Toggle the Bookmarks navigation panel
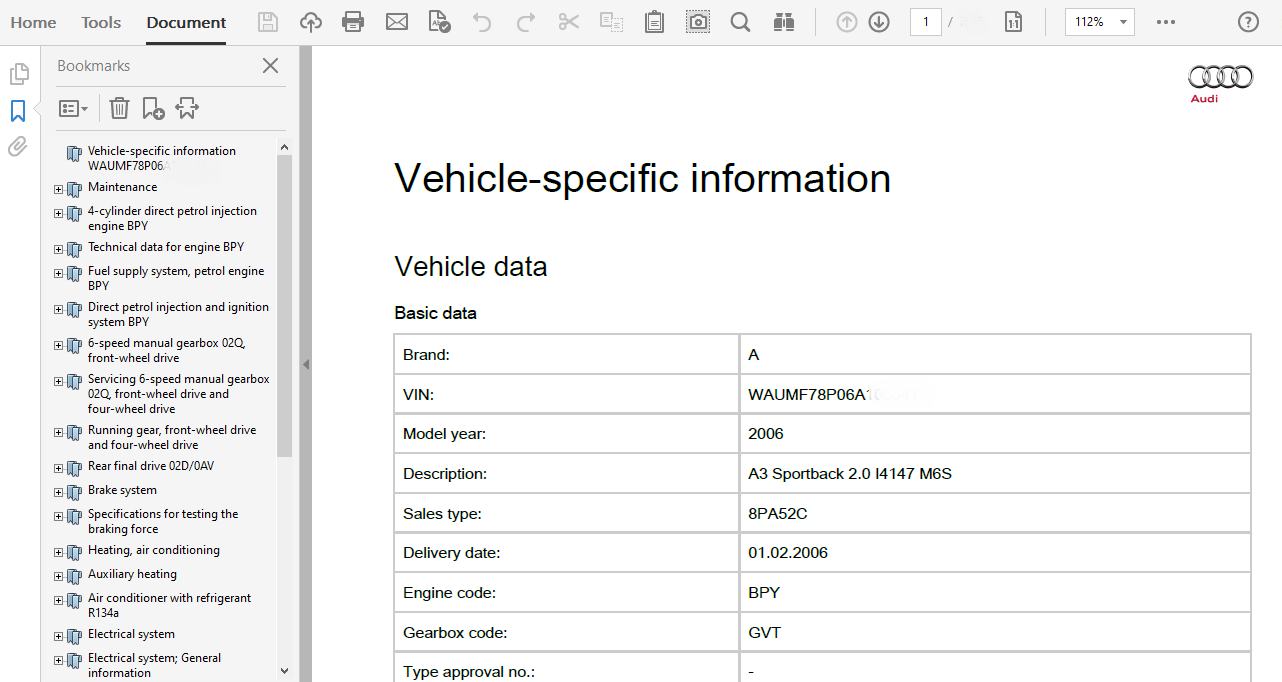The height and width of the screenshot is (682, 1282). pyautogui.click(x=18, y=111)
